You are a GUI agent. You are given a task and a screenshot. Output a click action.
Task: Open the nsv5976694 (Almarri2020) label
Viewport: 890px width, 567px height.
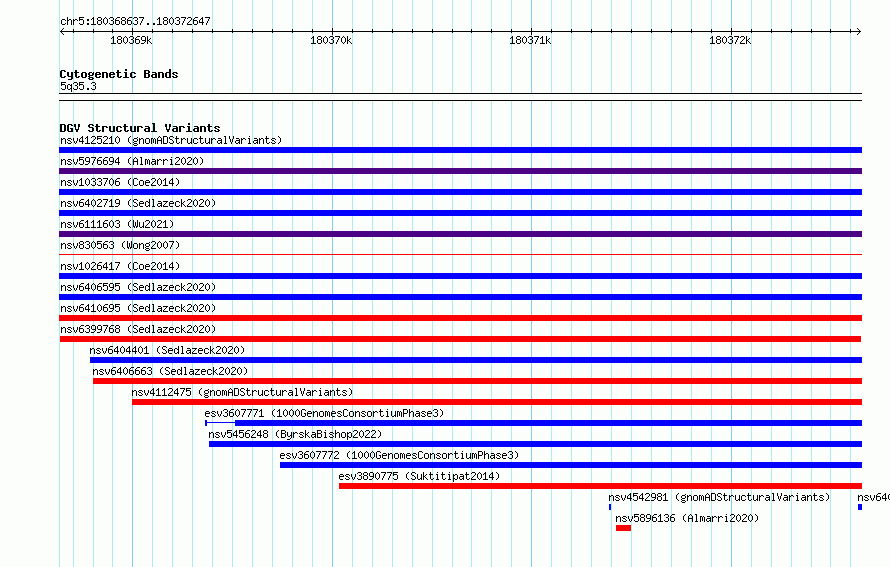click(132, 161)
